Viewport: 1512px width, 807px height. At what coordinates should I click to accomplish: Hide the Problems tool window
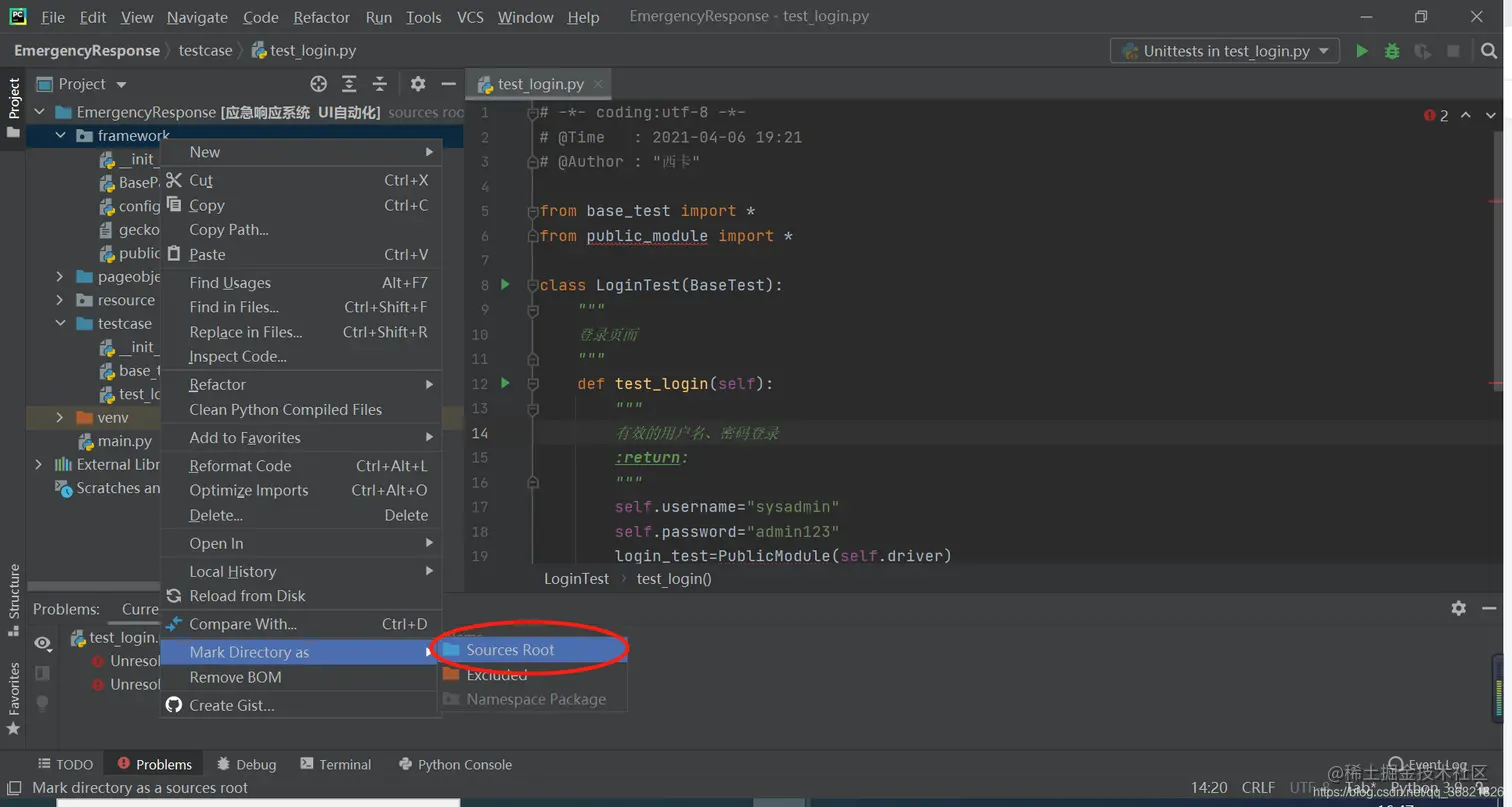point(1490,608)
